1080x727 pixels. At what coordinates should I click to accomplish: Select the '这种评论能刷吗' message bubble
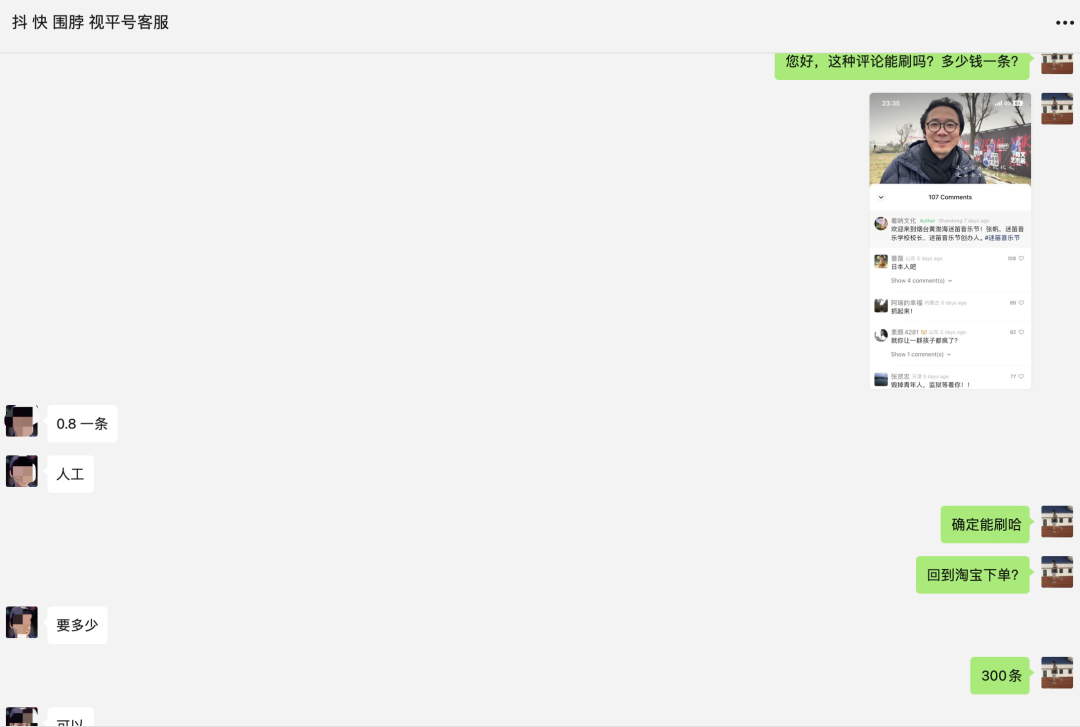pos(902,63)
